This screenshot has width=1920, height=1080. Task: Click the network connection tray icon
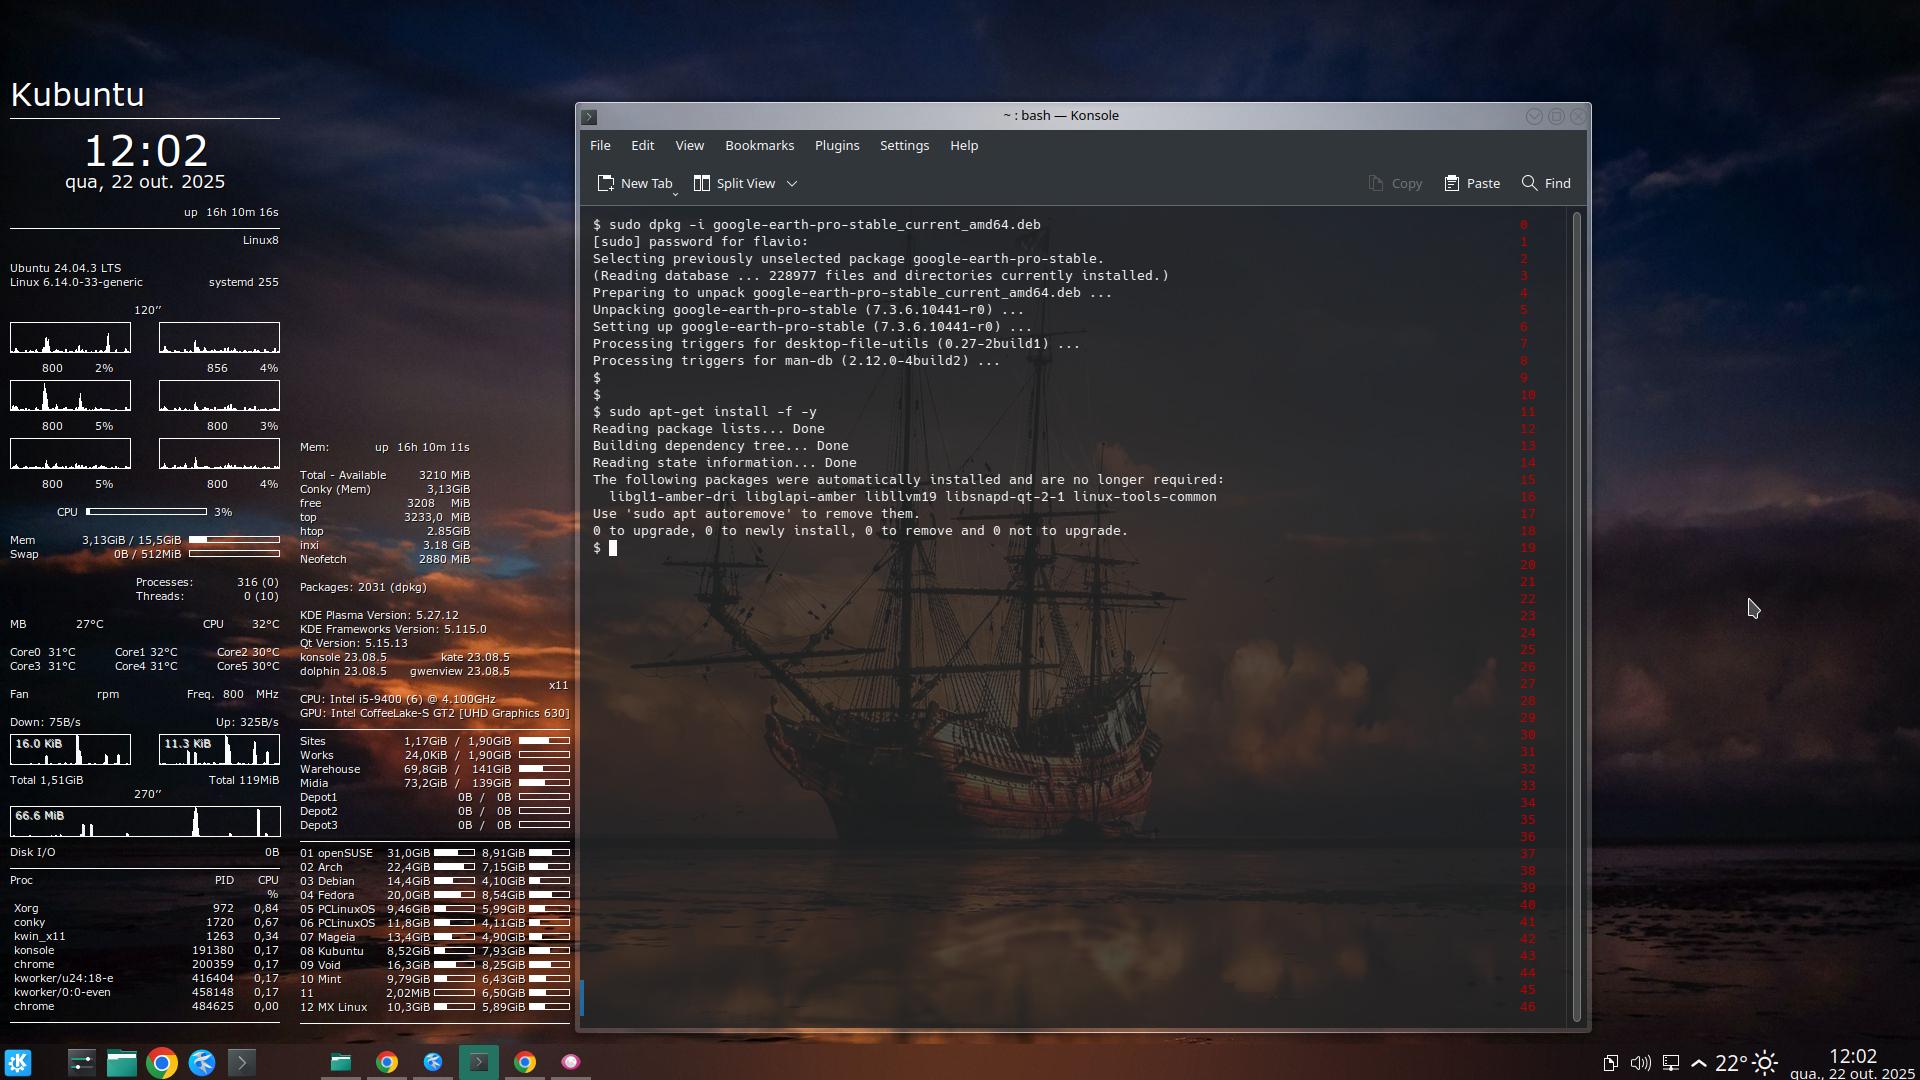1670,1062
